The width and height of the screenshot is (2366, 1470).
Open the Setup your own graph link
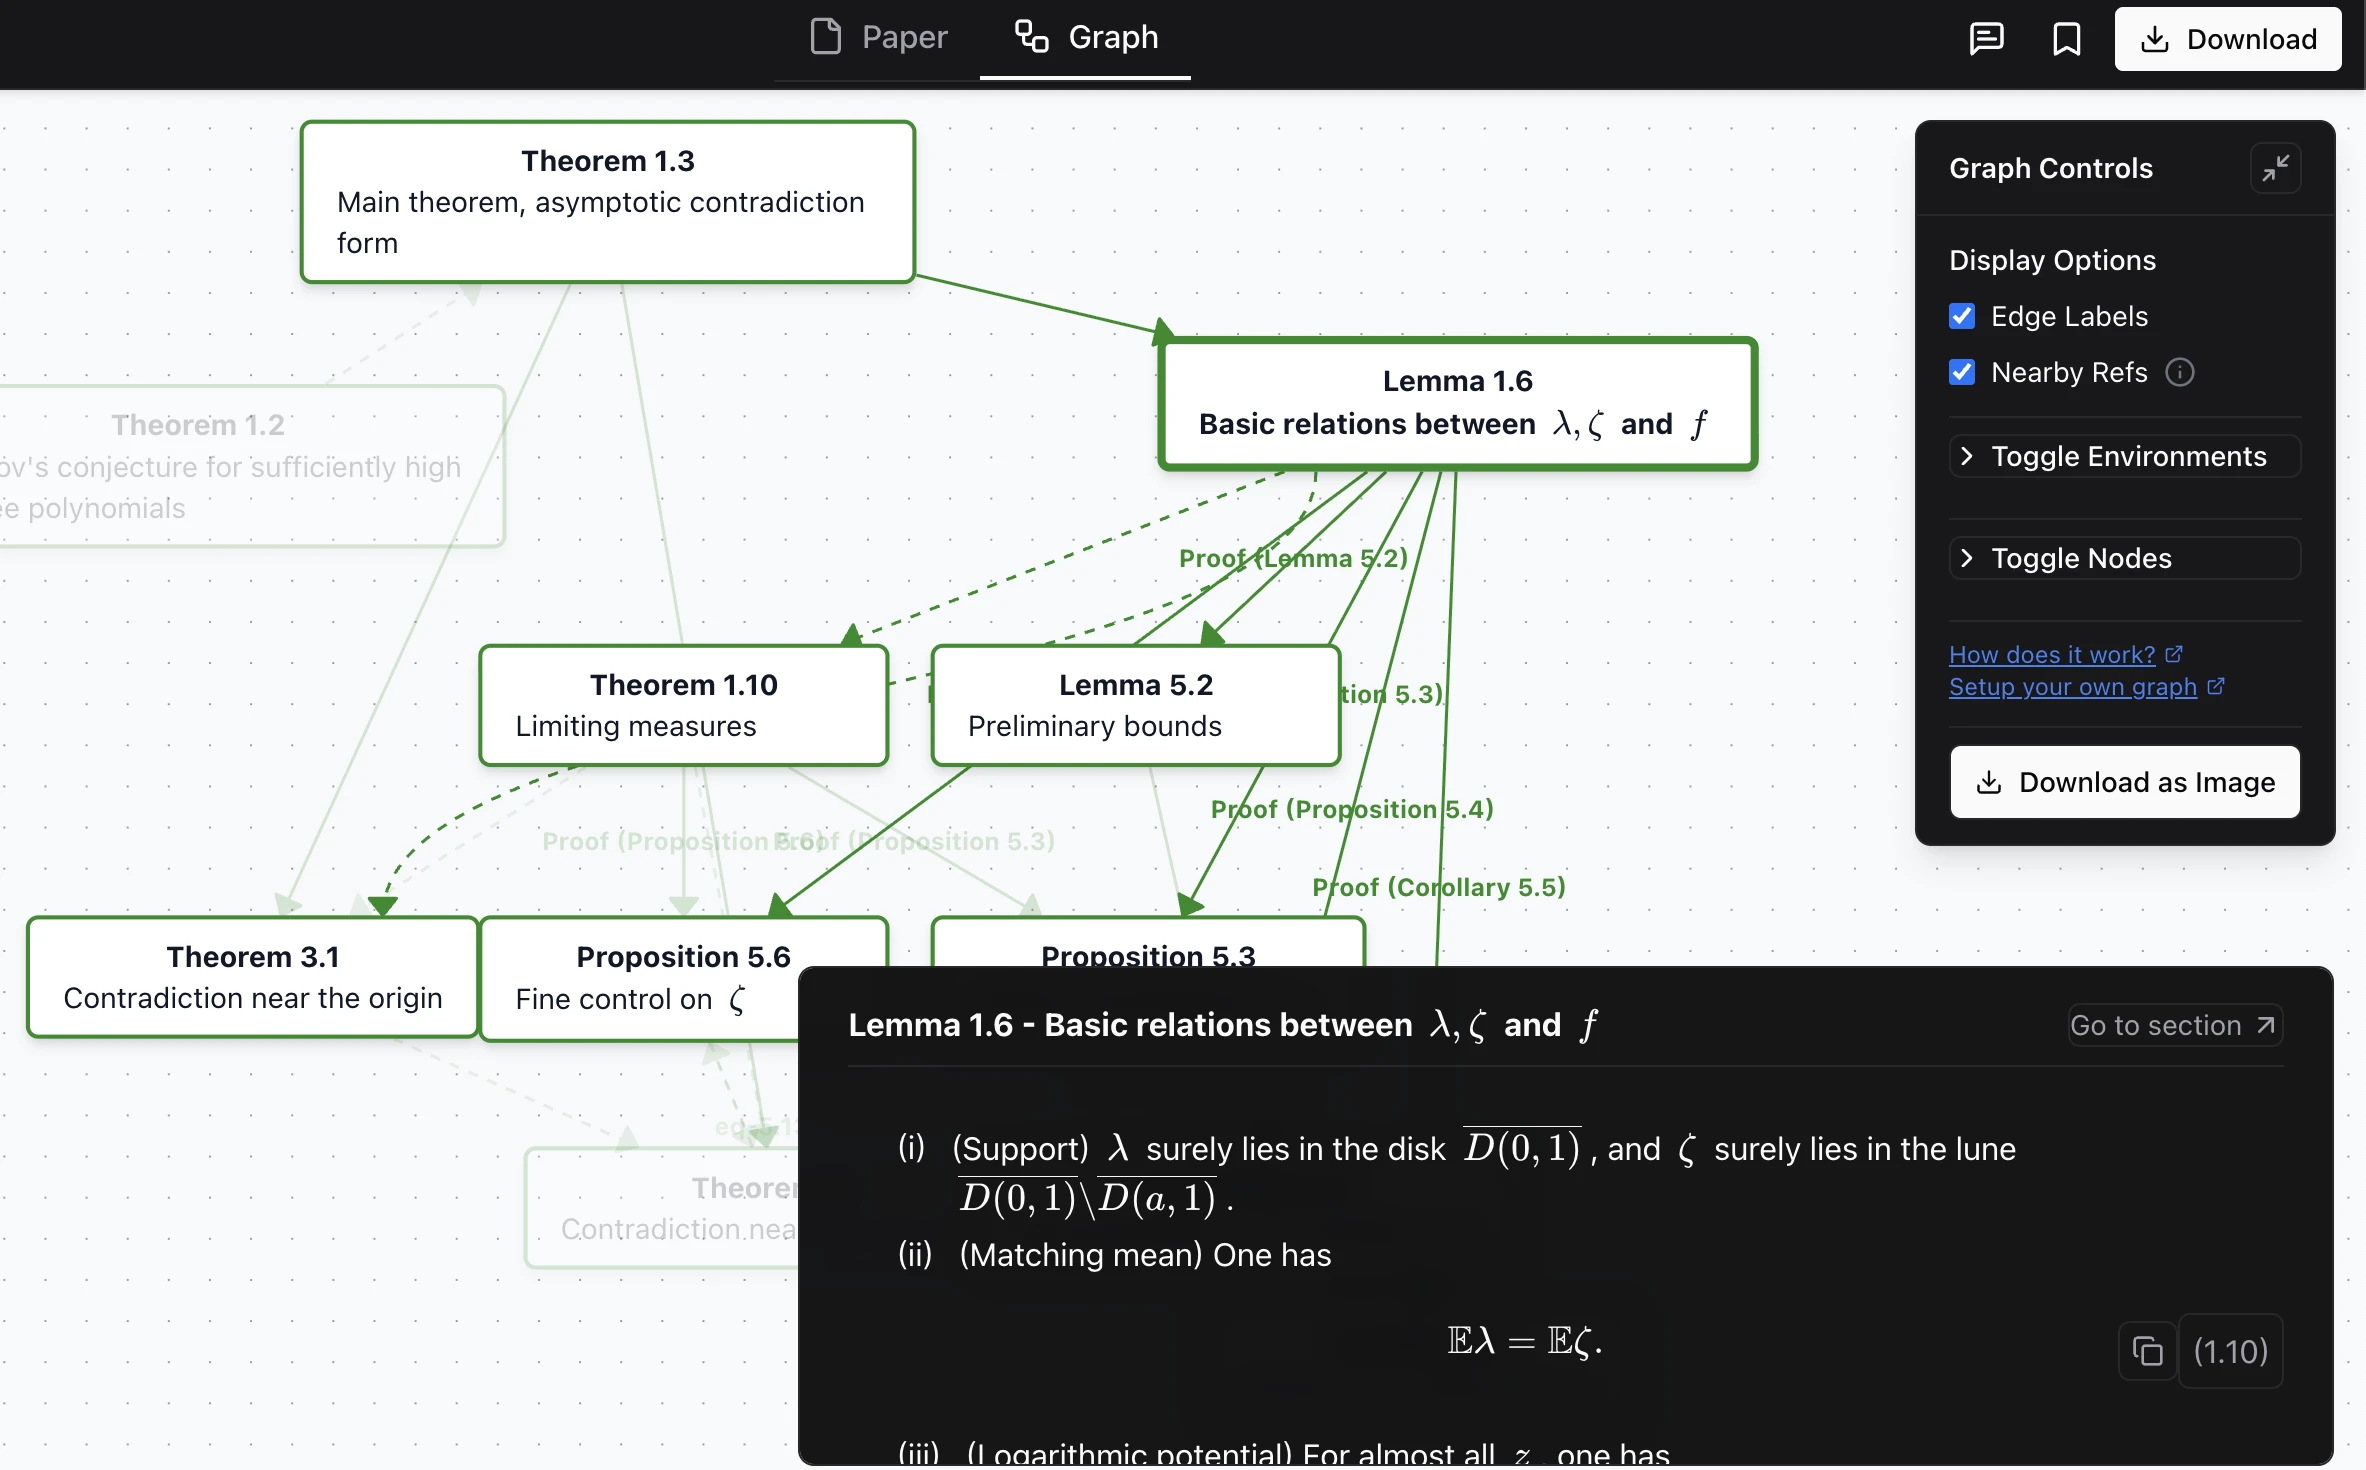click(x=2075, y=688)
